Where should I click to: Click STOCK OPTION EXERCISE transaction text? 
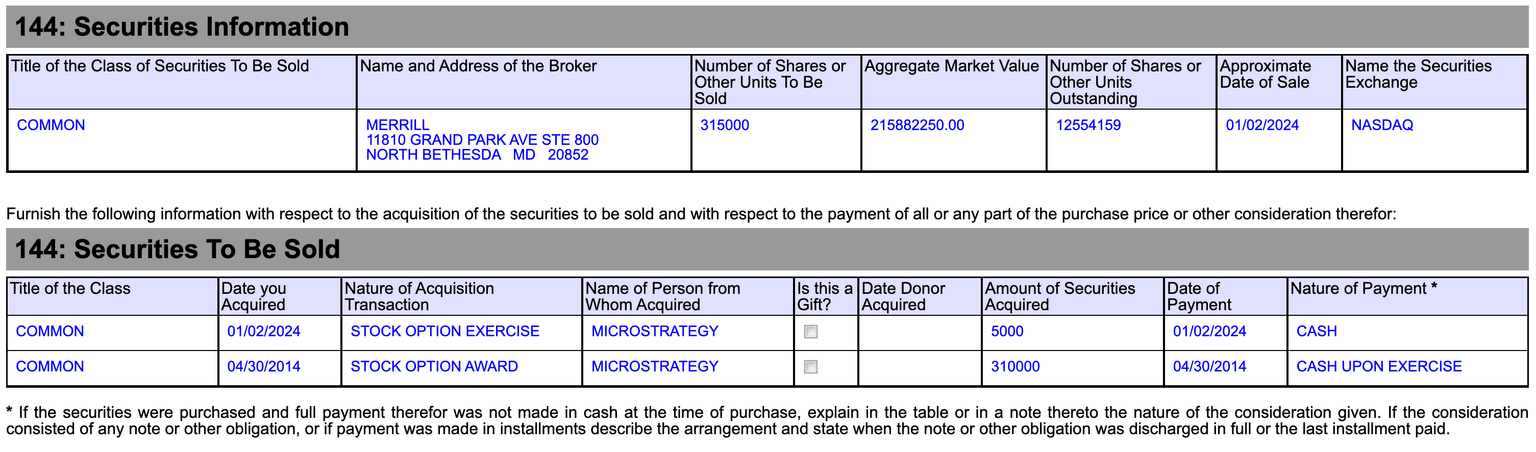(444, 331)
